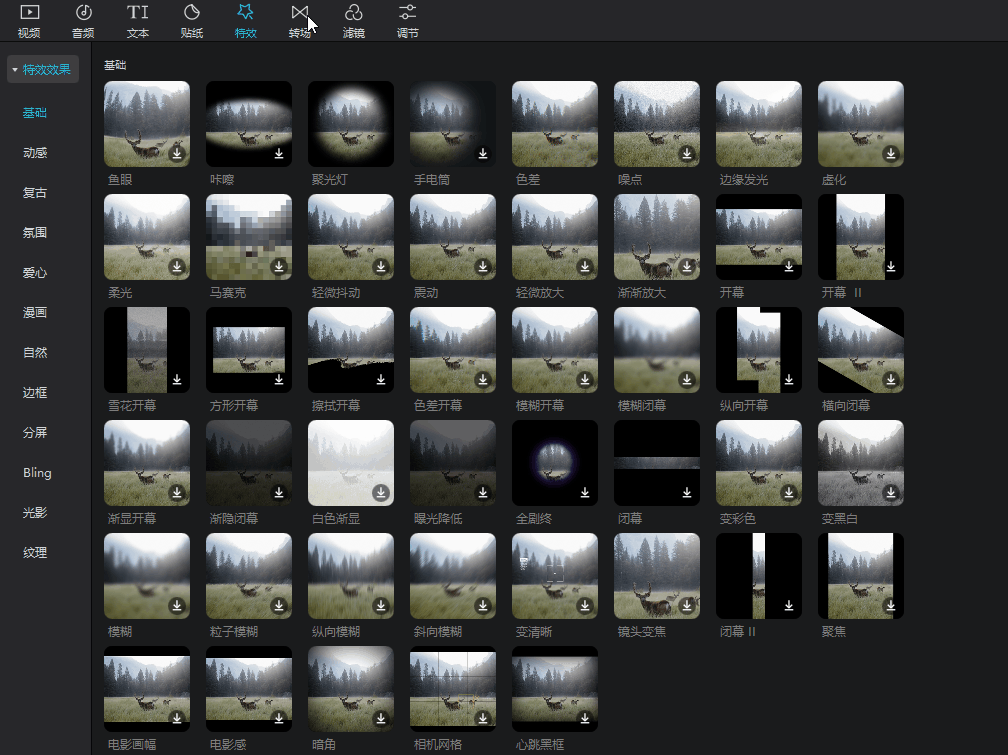The height and width of the screenshot is (755, 1008).
Task: Go to the 边框 border category
Action: [x=35, y=393]
